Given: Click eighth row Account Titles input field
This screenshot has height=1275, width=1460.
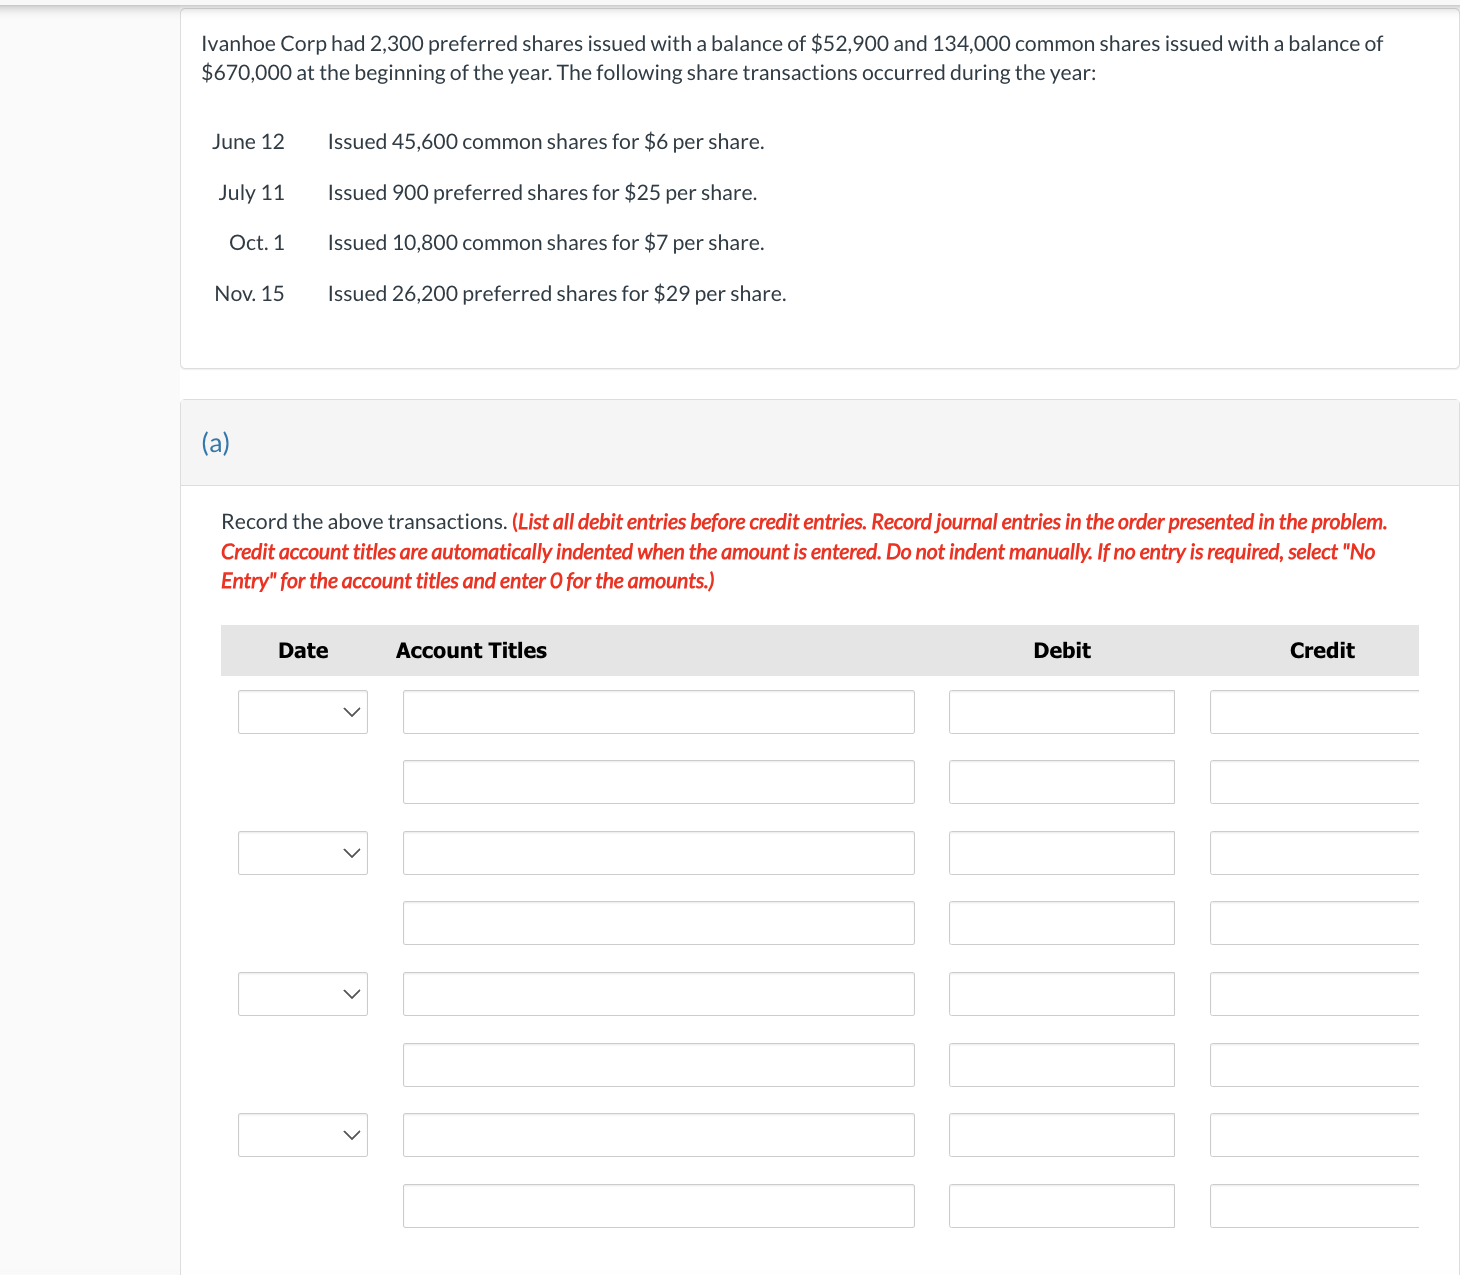Looking at the screenshot, I should [659, 1206].
